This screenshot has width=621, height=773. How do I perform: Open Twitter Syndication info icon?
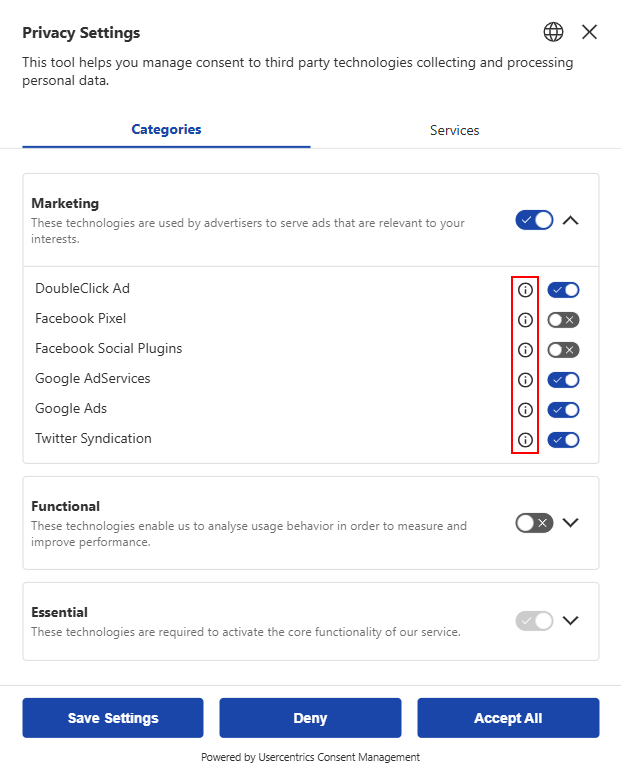pos(525,440)
